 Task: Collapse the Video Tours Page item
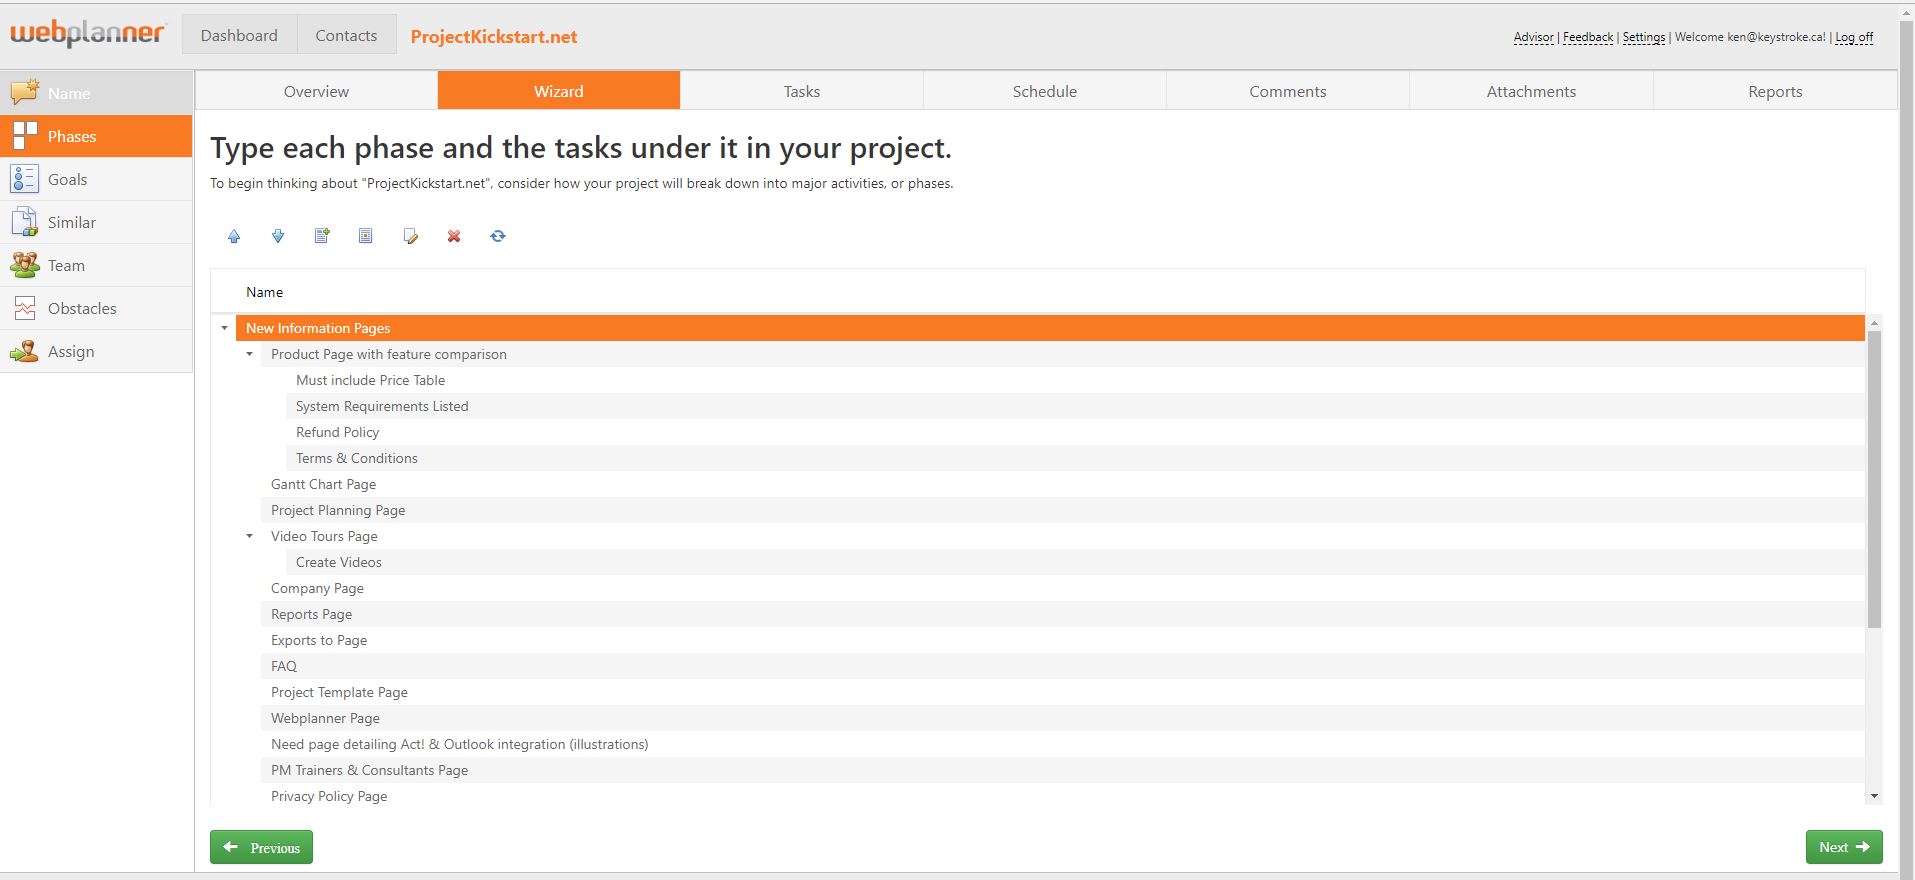[249, 536]
